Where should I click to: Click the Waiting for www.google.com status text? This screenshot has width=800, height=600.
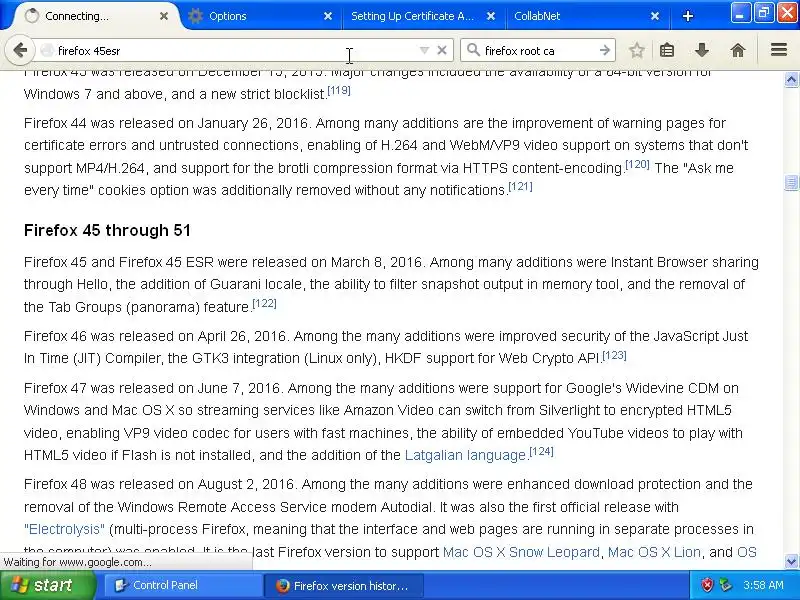pos(78,562)
